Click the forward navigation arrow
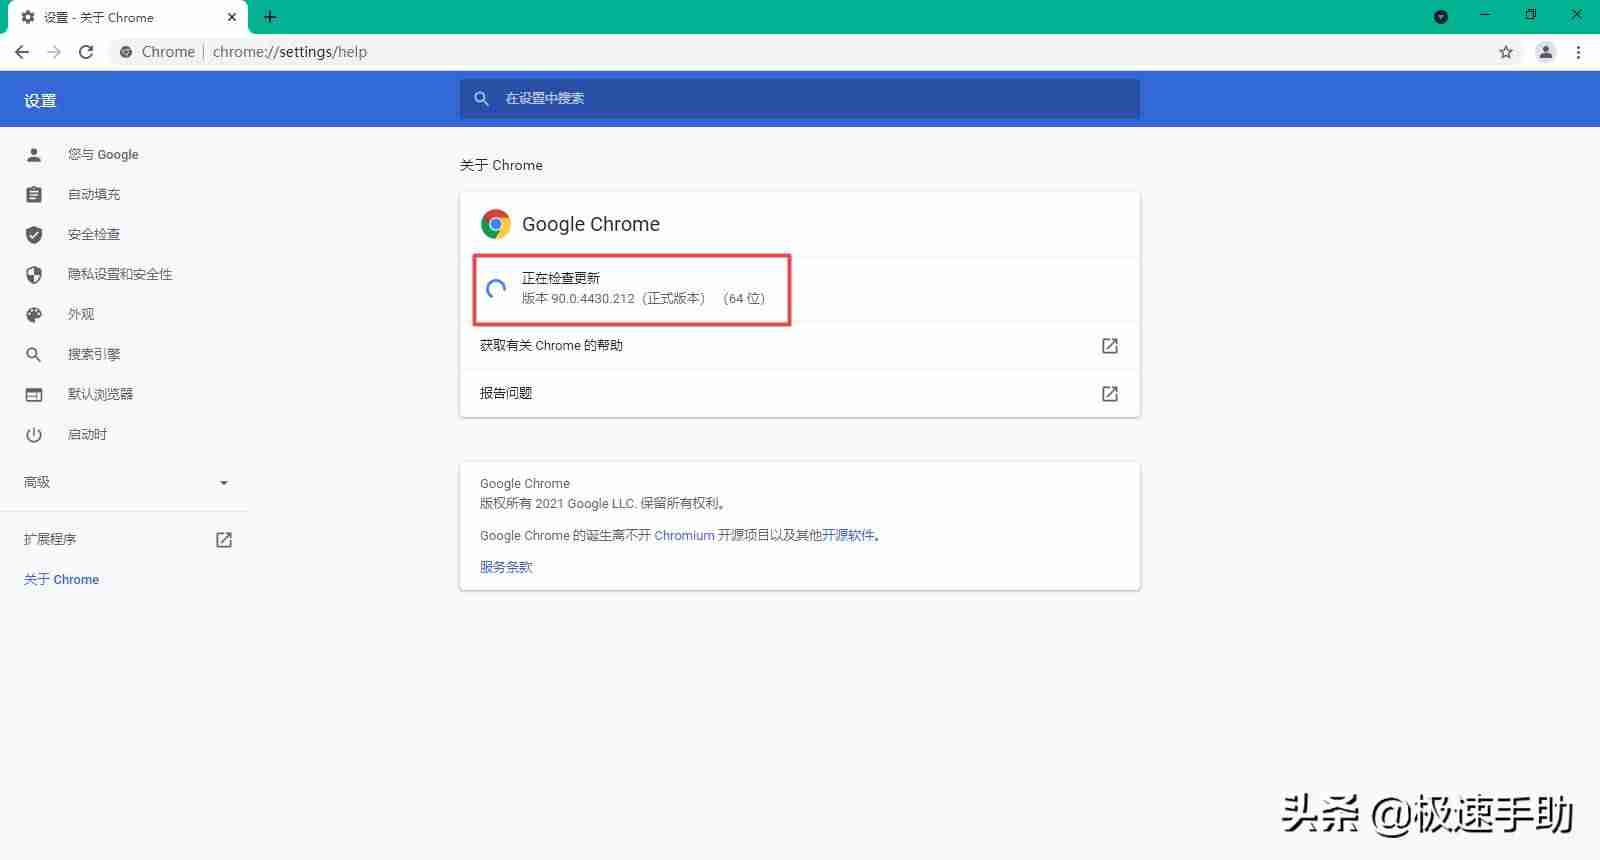 tap(54, 52)
